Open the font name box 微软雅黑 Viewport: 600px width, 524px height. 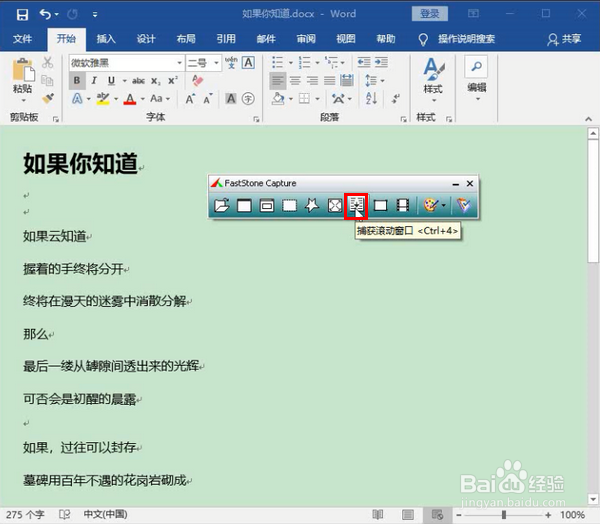pyautogui.click(x=126, y=63)
